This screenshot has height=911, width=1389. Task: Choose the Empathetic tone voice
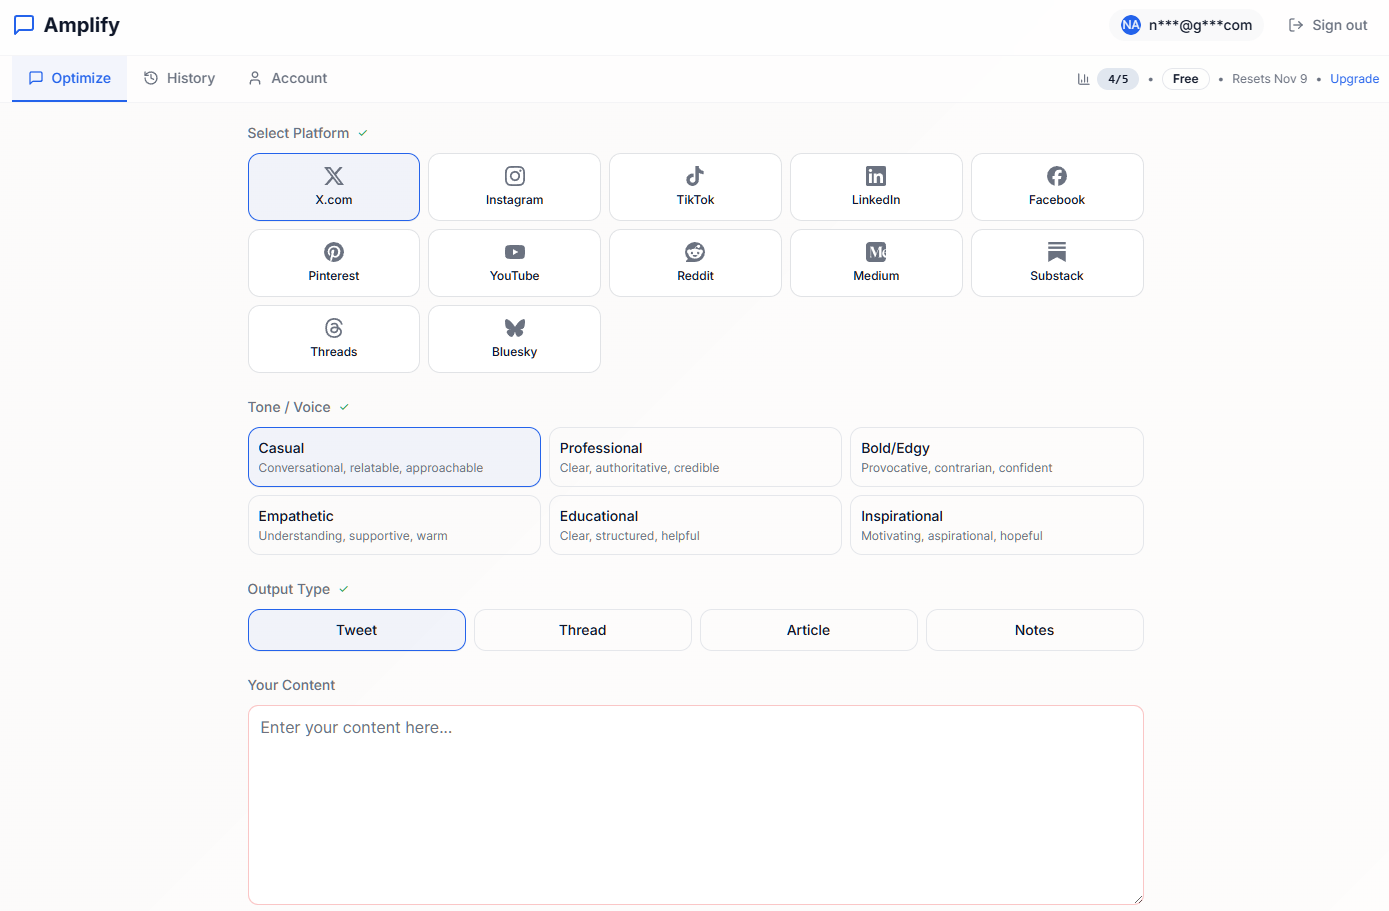tap(393, 524)
